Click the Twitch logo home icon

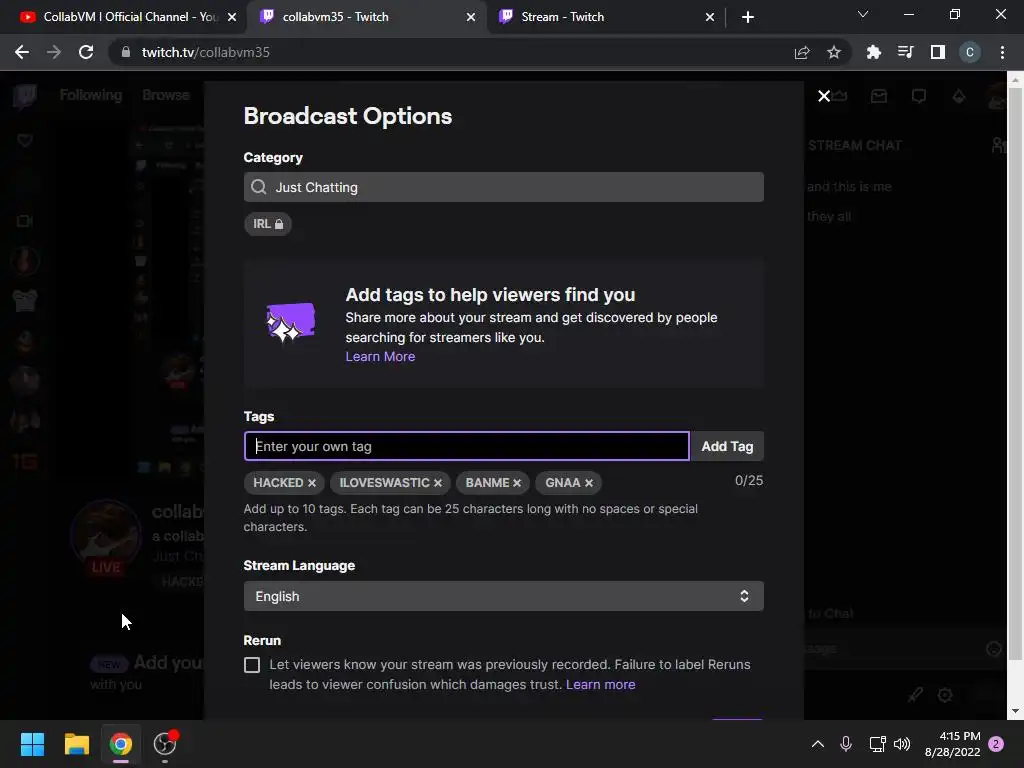[25, 96]
